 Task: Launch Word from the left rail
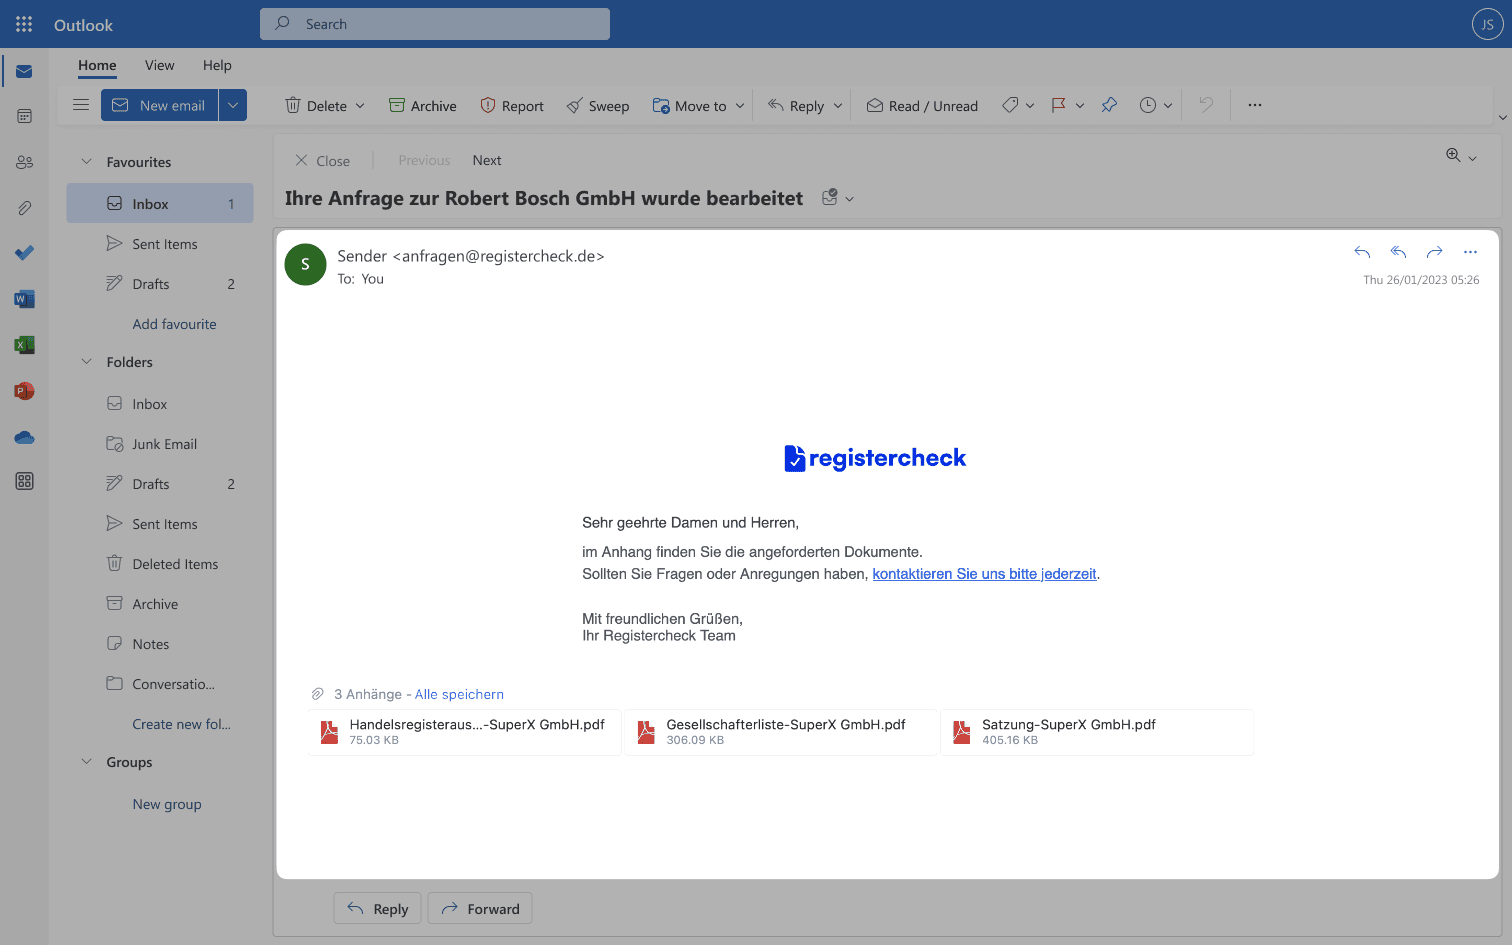[x=24, y=299]
